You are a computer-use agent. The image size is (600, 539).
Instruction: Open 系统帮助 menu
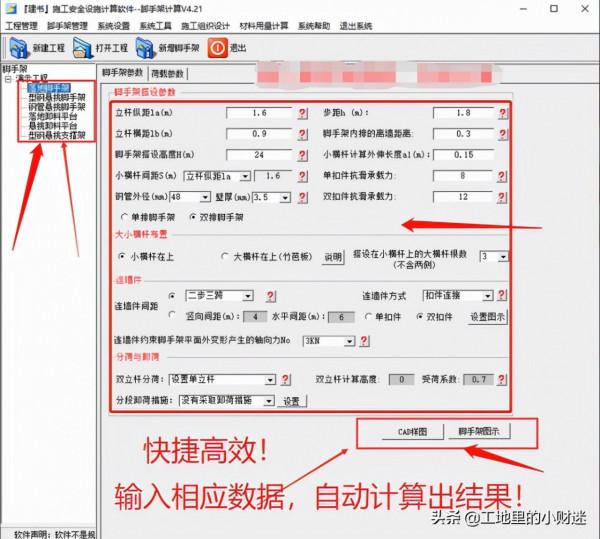(314, 26)
